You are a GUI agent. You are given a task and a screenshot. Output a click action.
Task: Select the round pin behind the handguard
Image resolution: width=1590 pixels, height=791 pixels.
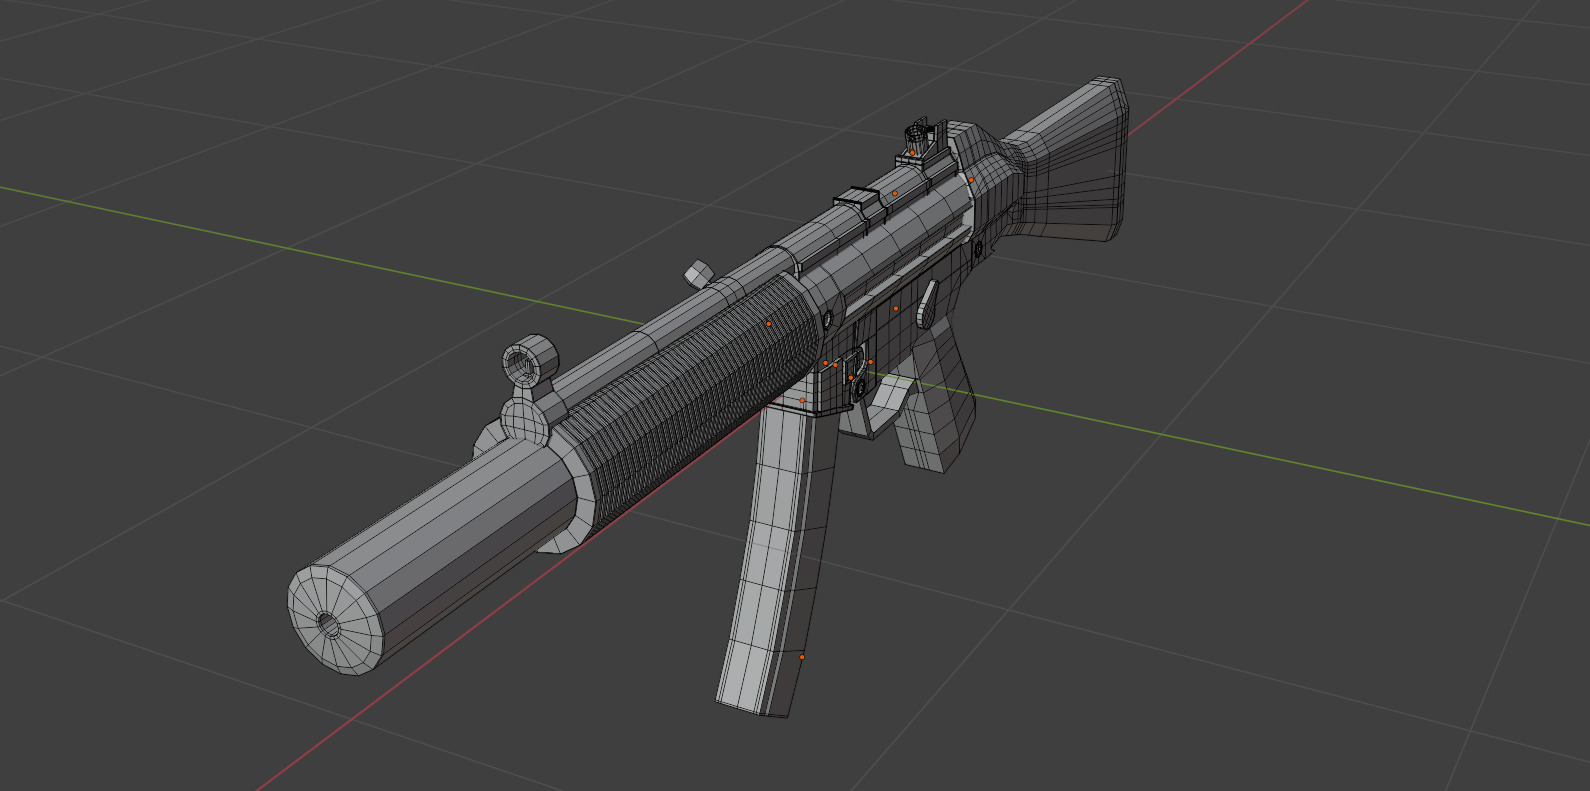[x=828, y=319]
